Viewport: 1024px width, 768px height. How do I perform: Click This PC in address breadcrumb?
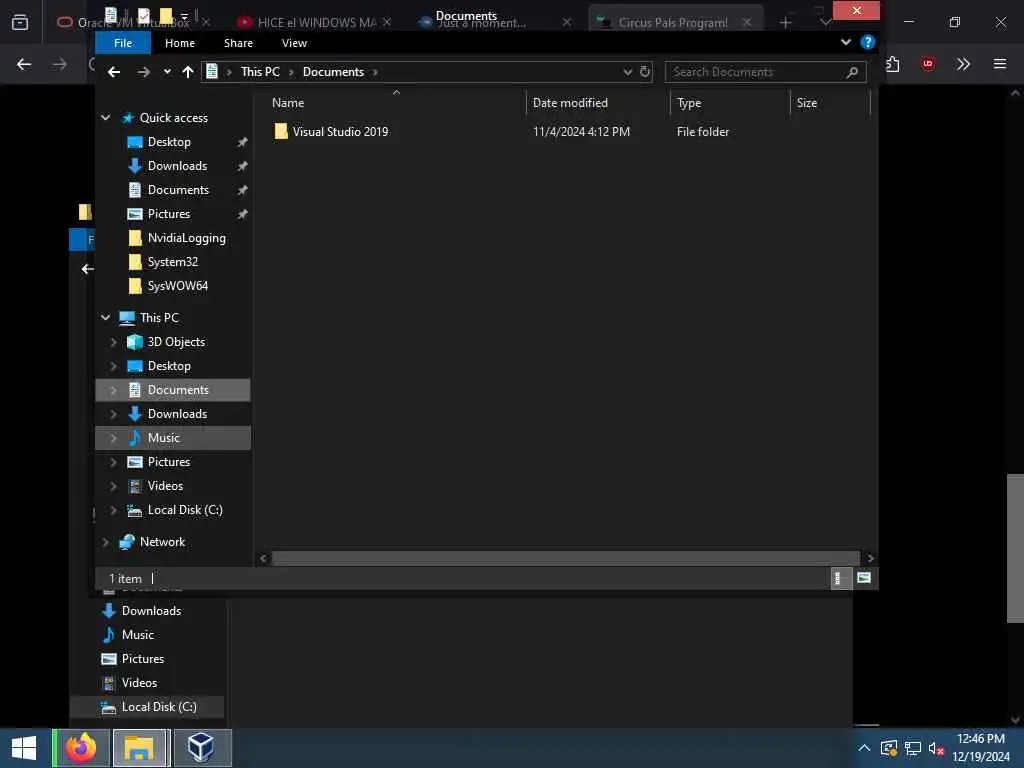(260, 72)
